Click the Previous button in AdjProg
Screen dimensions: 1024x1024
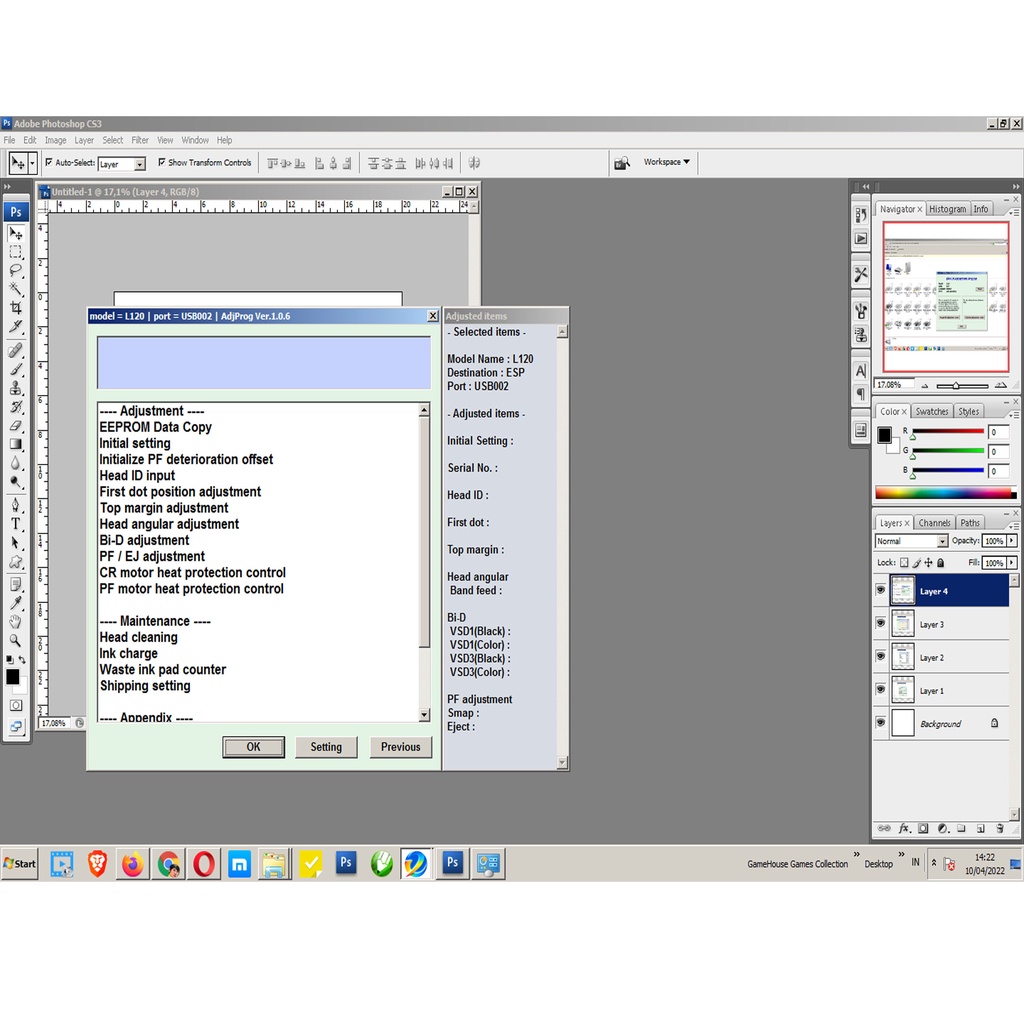400,747
